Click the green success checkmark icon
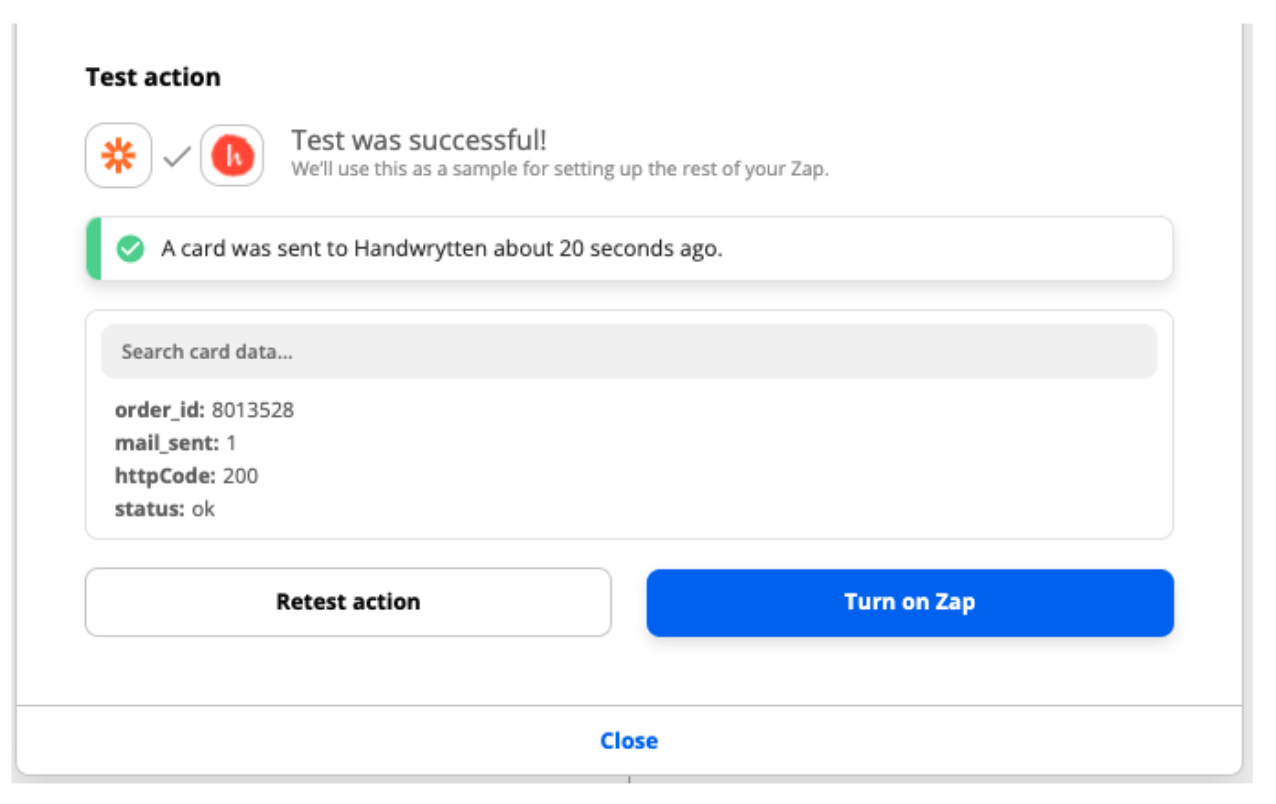Image resolution: width=1276 pixels, height=804 pixels. pos(130,249)
